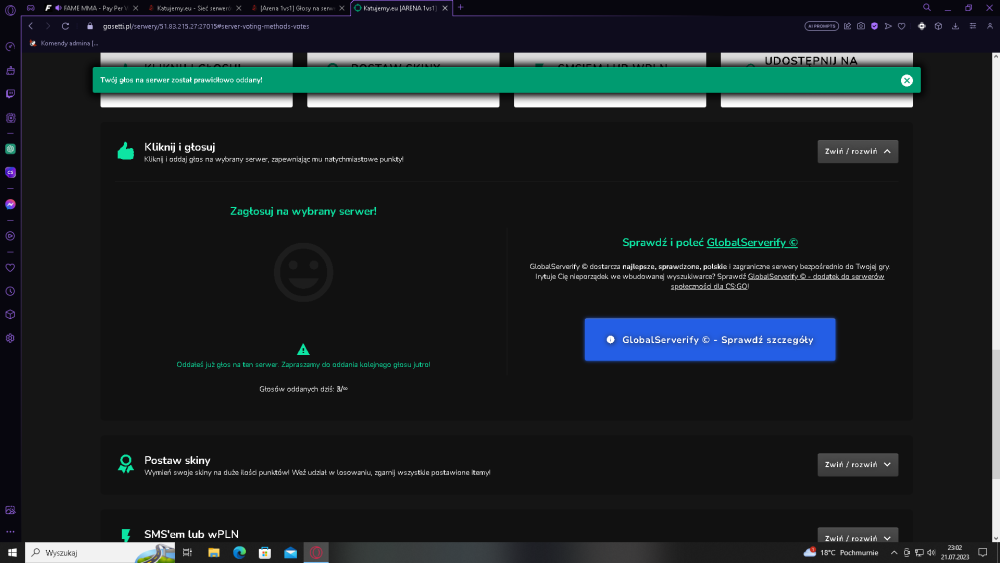The height and width of the screenshot is (563, 1000).
Task: Reload the current page
Action: 65,26
